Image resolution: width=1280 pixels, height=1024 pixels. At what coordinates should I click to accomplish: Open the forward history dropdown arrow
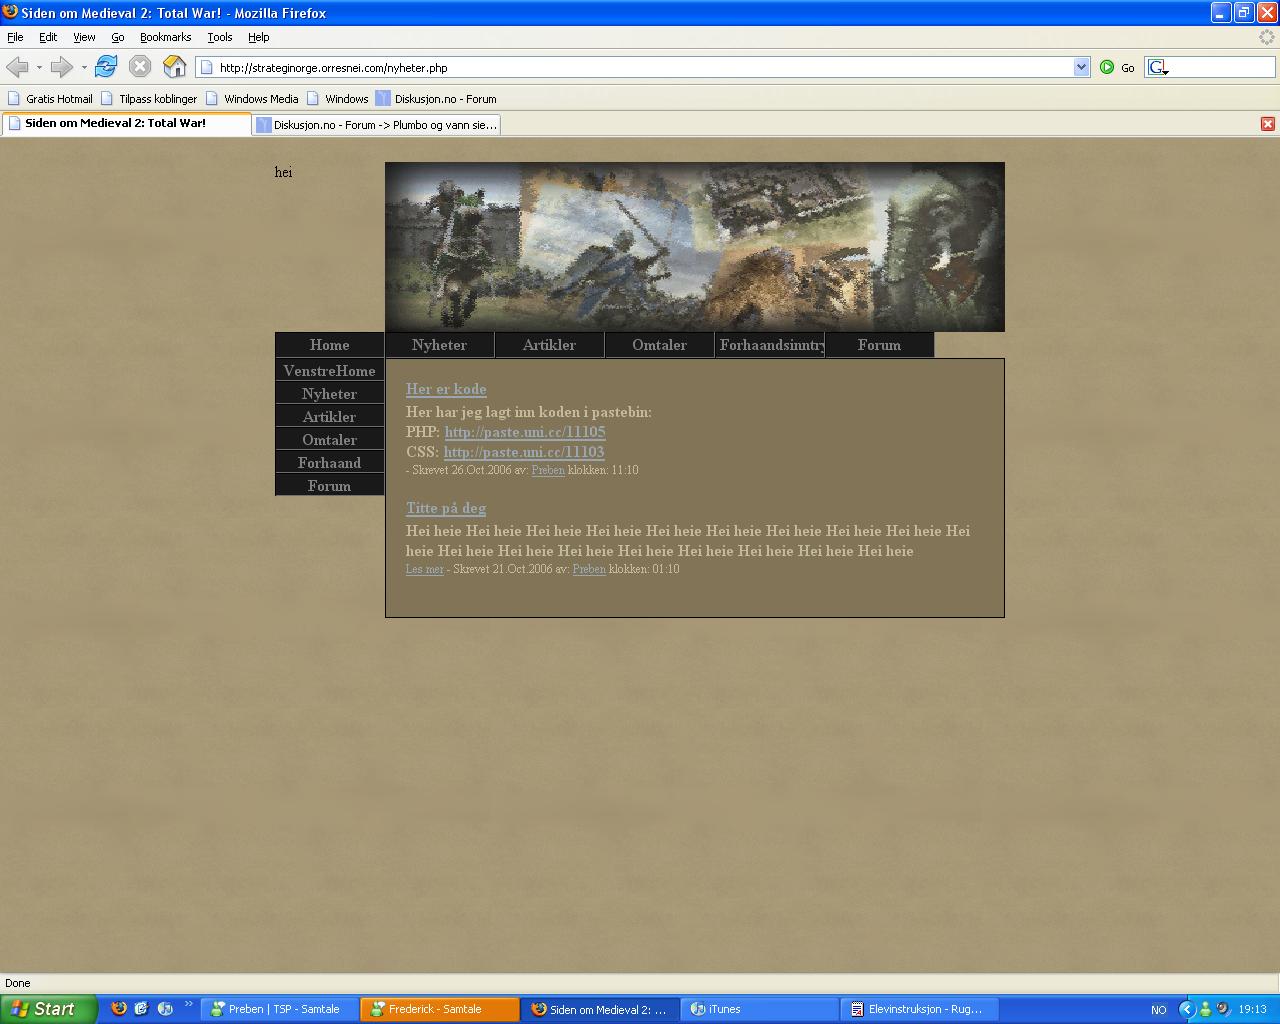pos(84,67)
